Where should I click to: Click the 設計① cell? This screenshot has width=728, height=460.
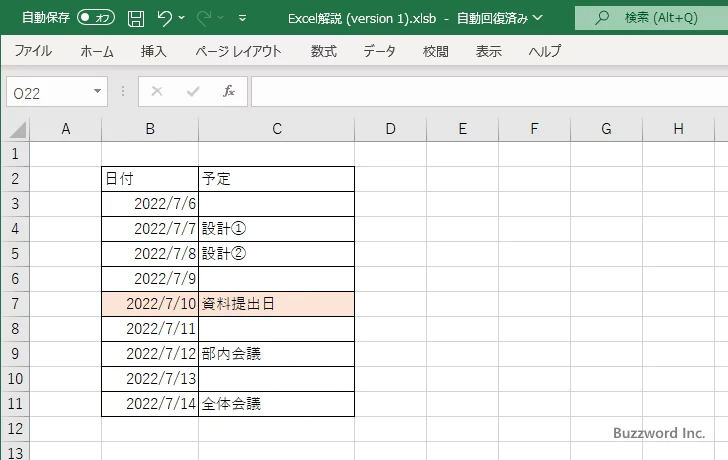[x=276, y=229]
